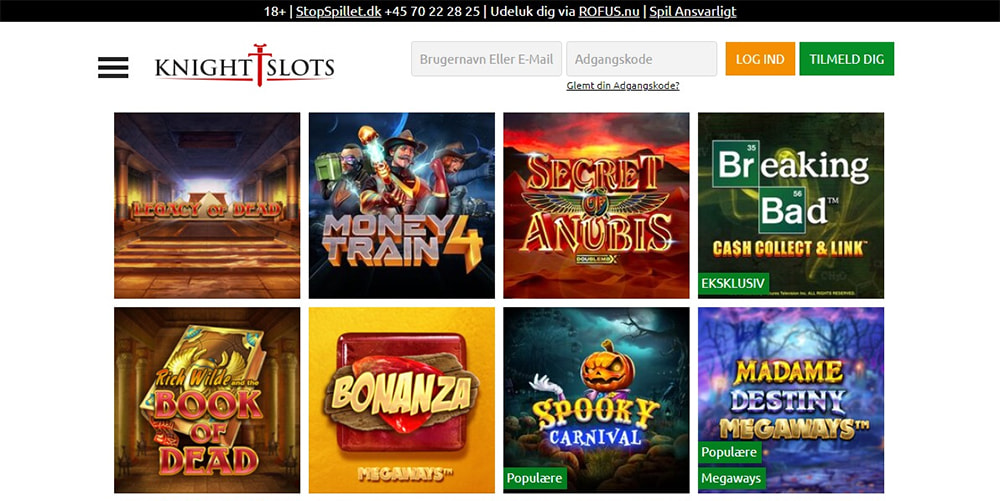Viewport: 1000px width, 501px height.
Task: Open Legacy of Dead game tile
Action: click(207, 205)
